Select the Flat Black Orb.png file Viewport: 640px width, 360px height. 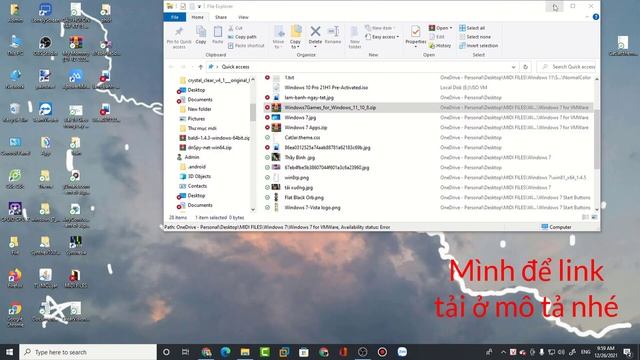[x=428, y=198]
